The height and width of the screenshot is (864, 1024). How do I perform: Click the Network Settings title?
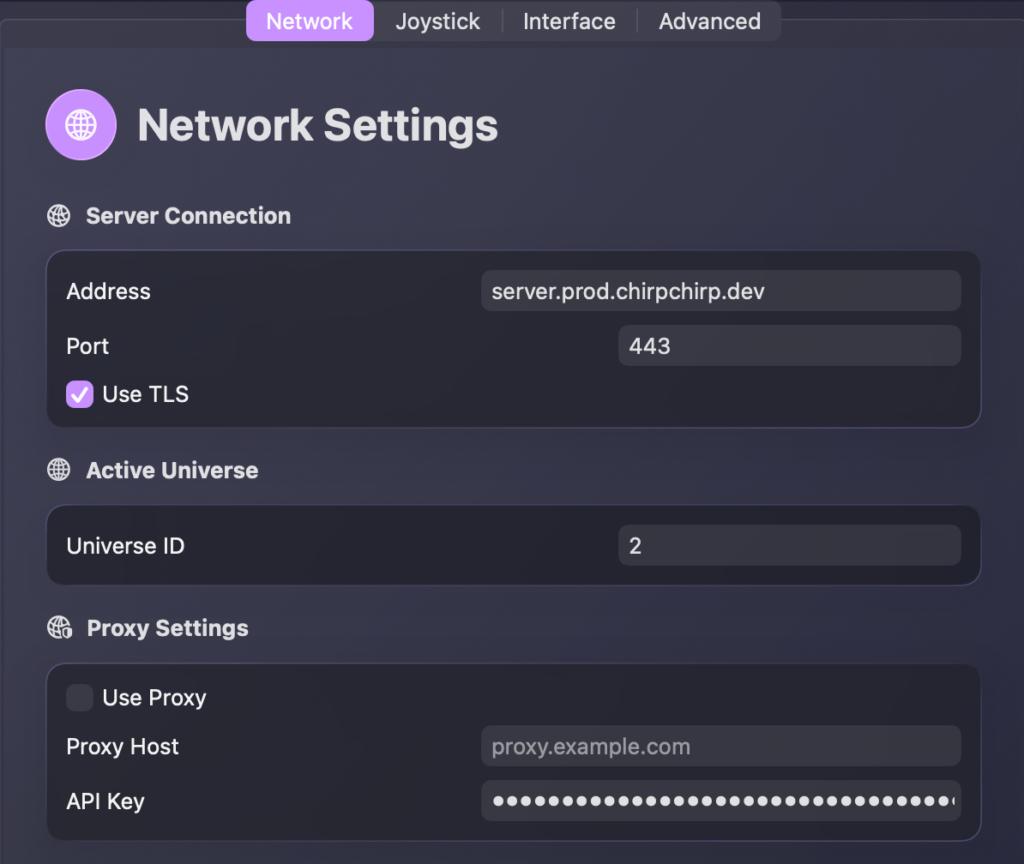317,126
